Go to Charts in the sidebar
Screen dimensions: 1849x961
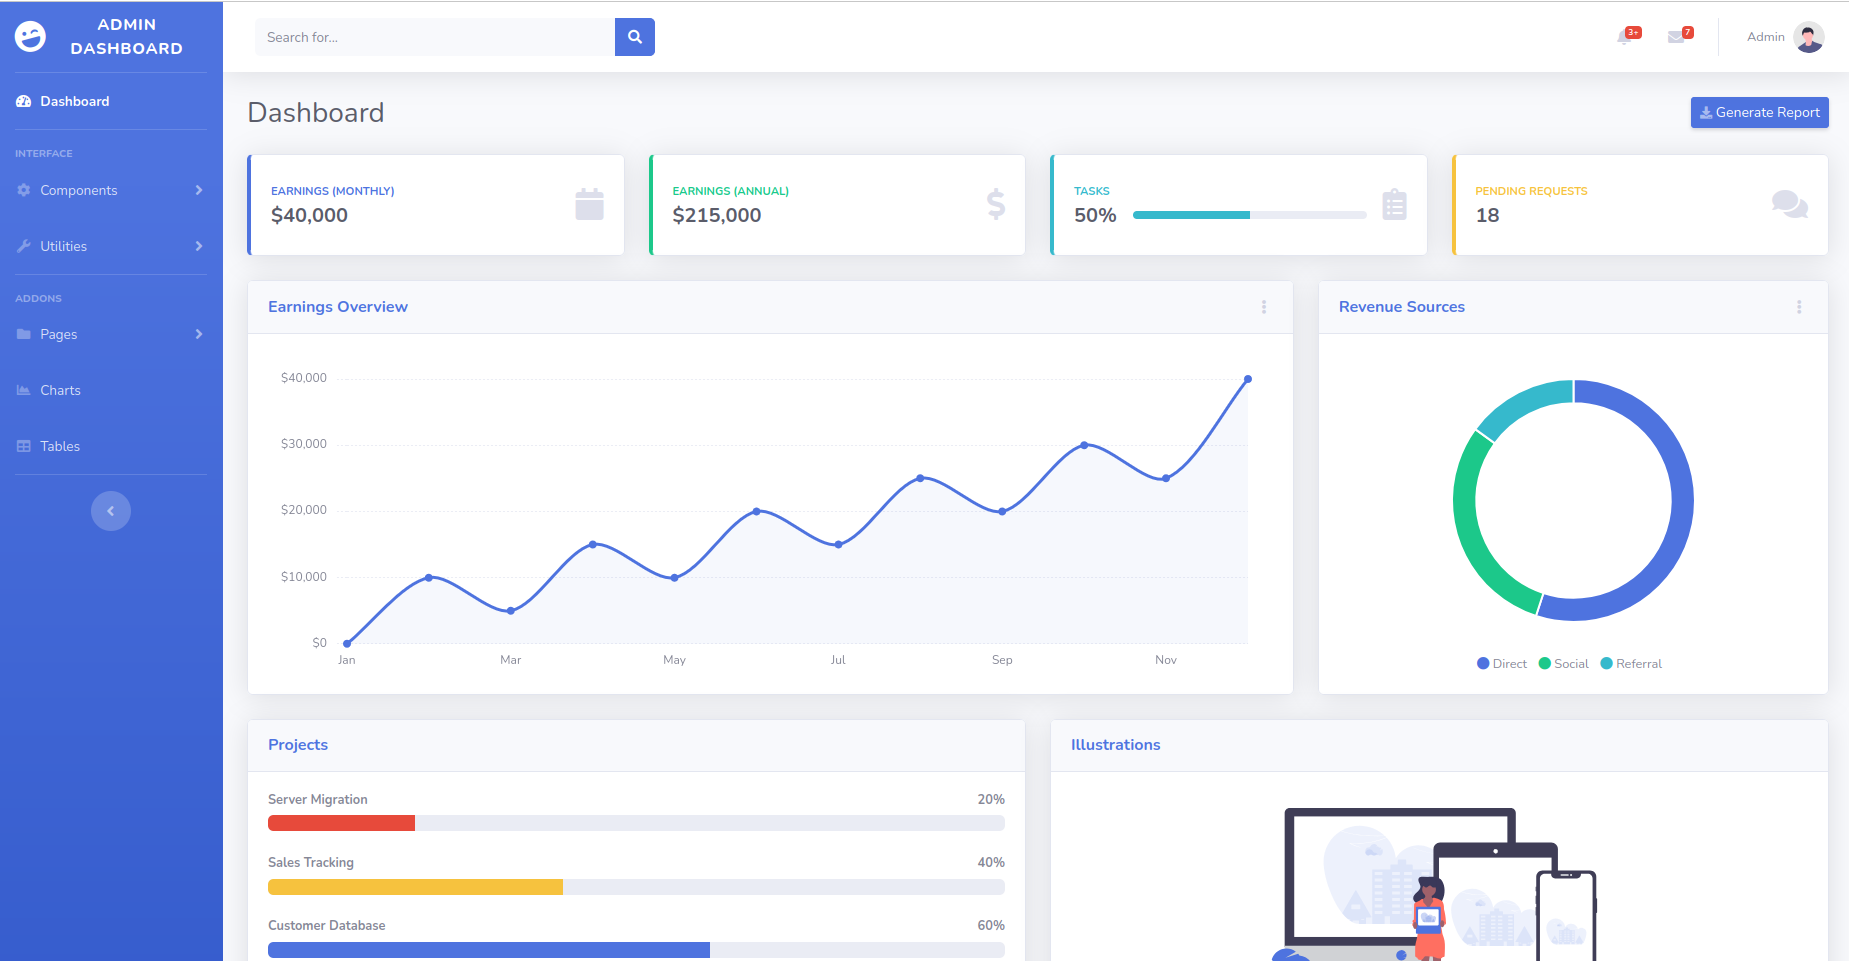(x=60, y=390)
